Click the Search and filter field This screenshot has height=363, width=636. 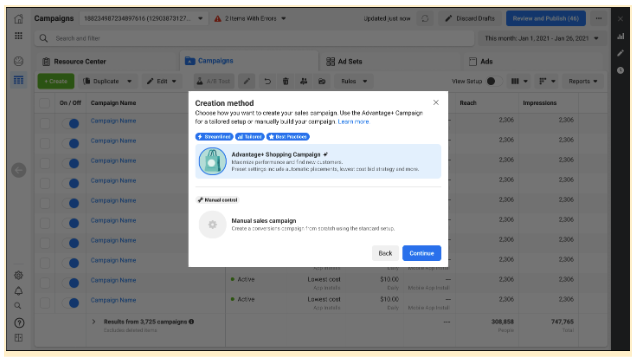[255, 39]
